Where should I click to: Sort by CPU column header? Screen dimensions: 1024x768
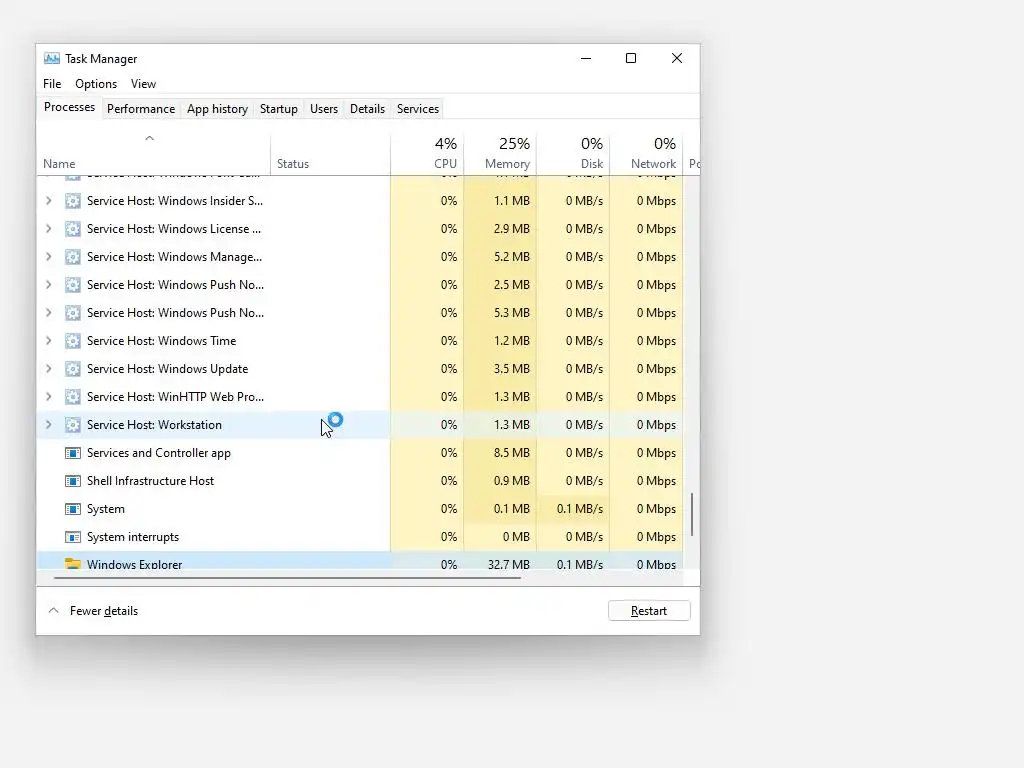coord(427,154)
